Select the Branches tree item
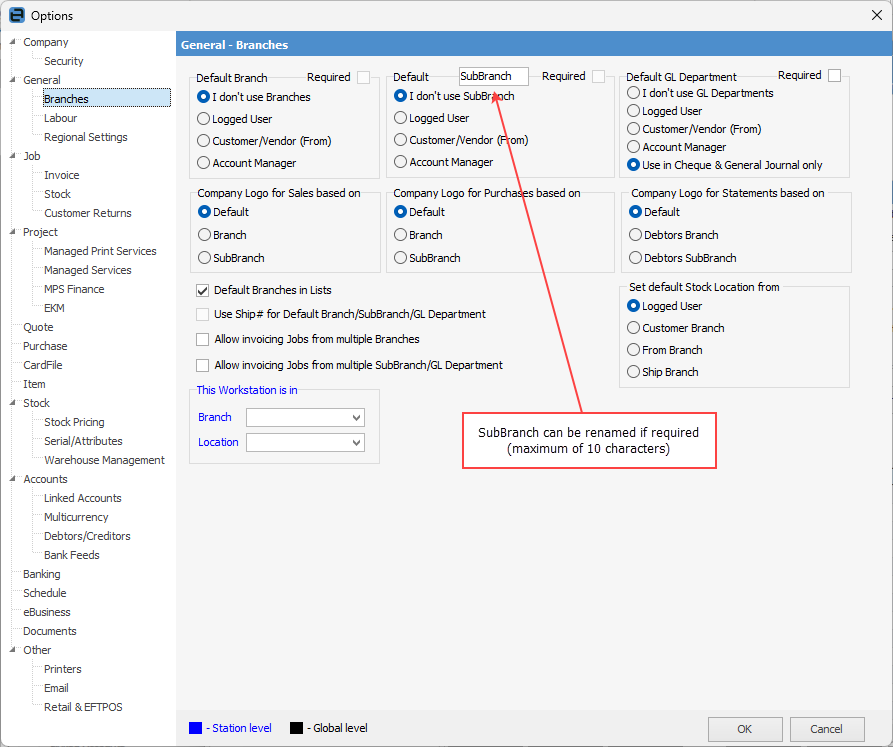The image size is (893, 747). tap(106, 98)
